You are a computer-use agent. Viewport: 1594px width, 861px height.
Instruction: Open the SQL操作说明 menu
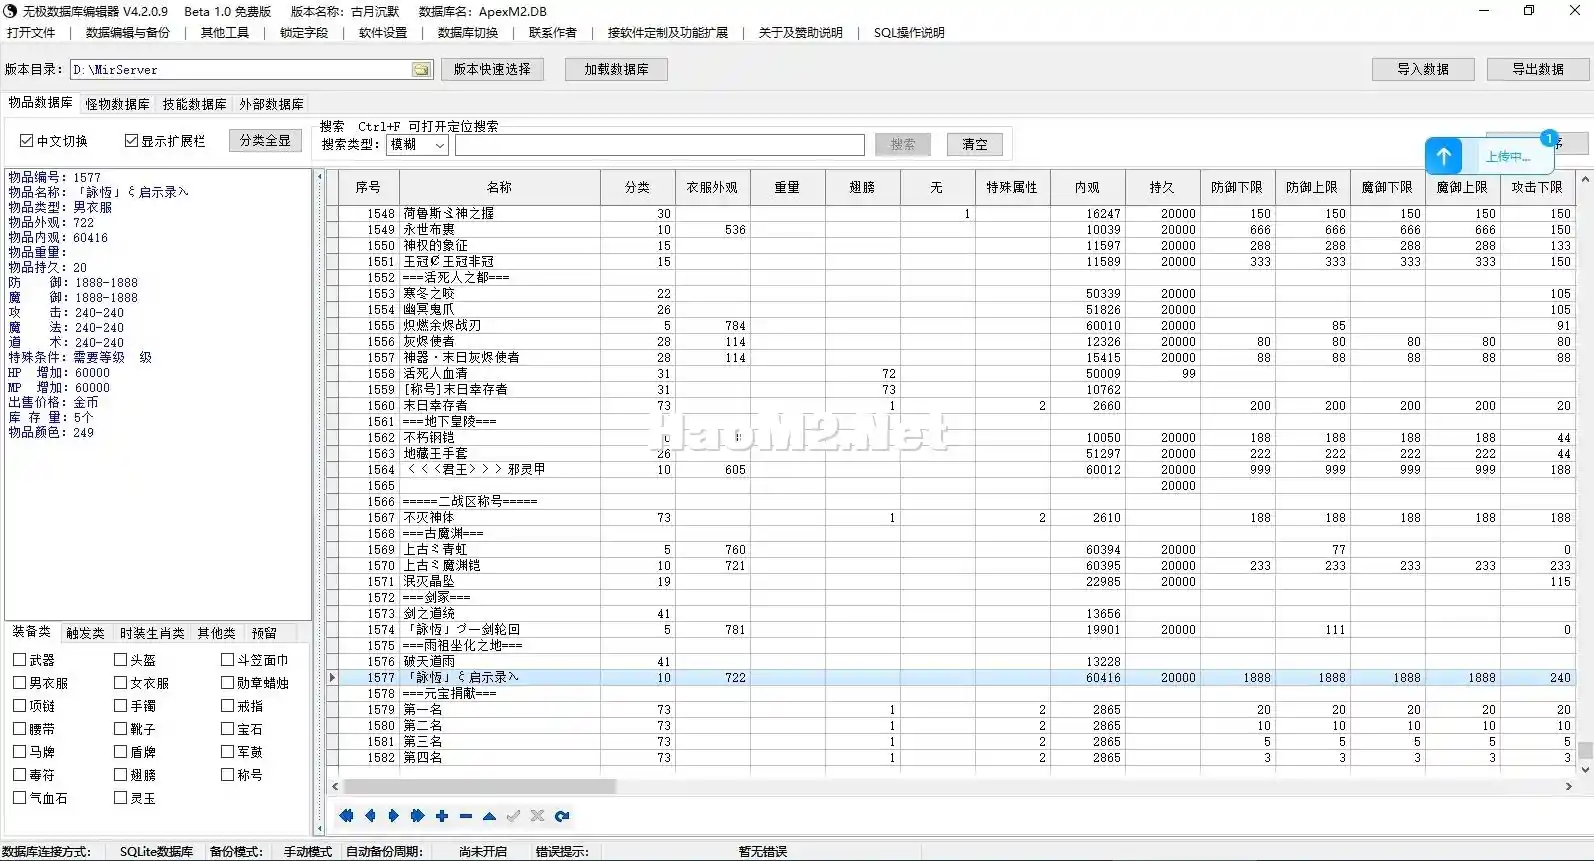909,33
